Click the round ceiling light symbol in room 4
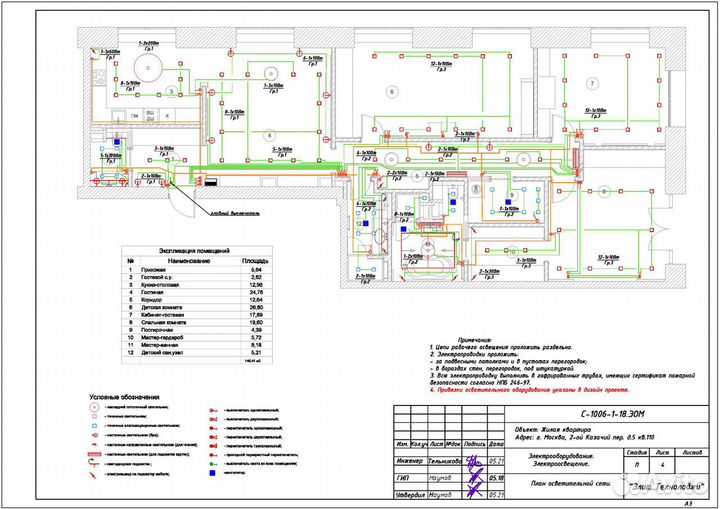This screenshot has width=720, height=509. tap(270, 73)
